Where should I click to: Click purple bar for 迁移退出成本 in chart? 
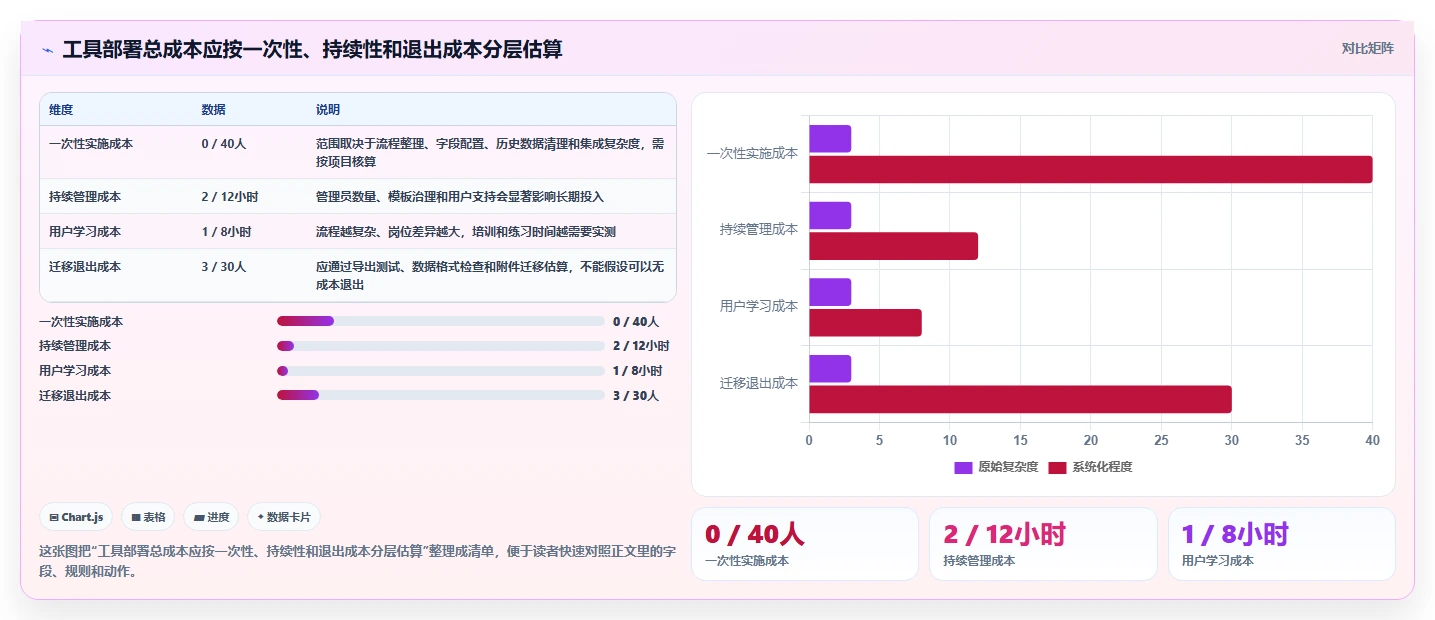pos(830,369)
